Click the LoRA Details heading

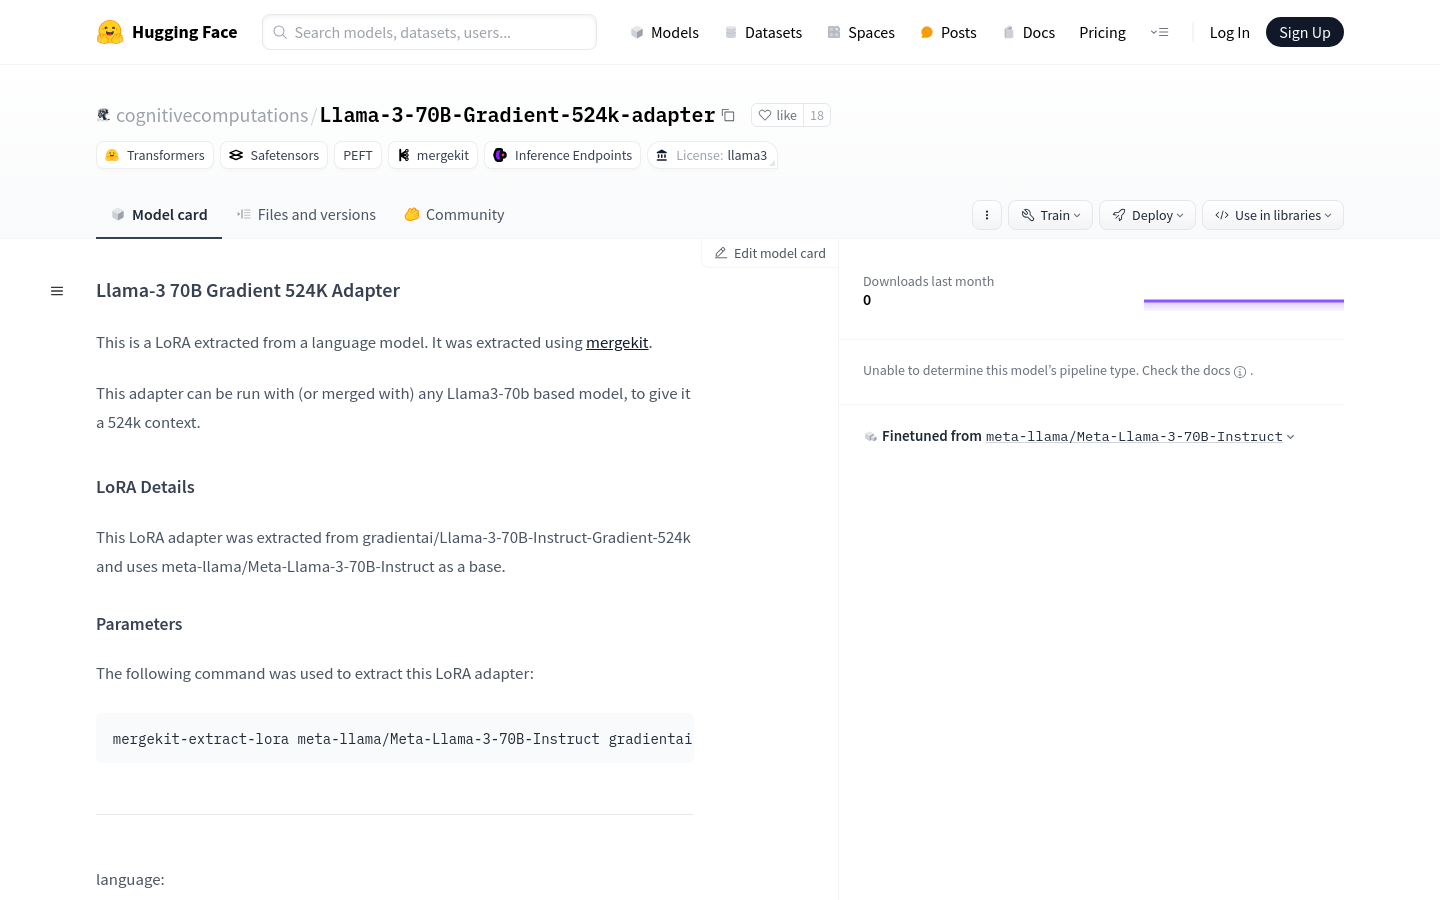[145, 487]
